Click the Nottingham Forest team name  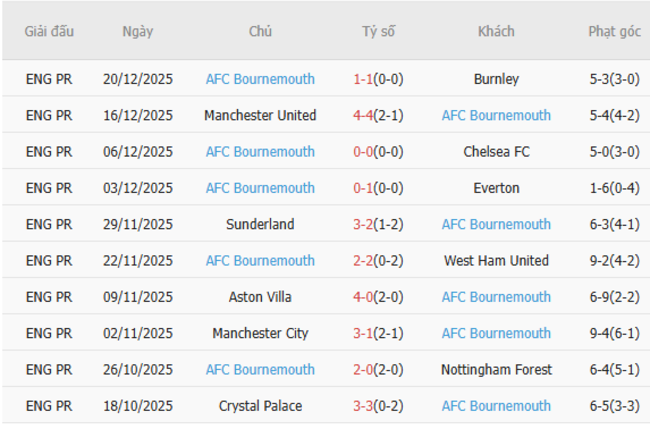pyautogui.click(x=496, y=370)
